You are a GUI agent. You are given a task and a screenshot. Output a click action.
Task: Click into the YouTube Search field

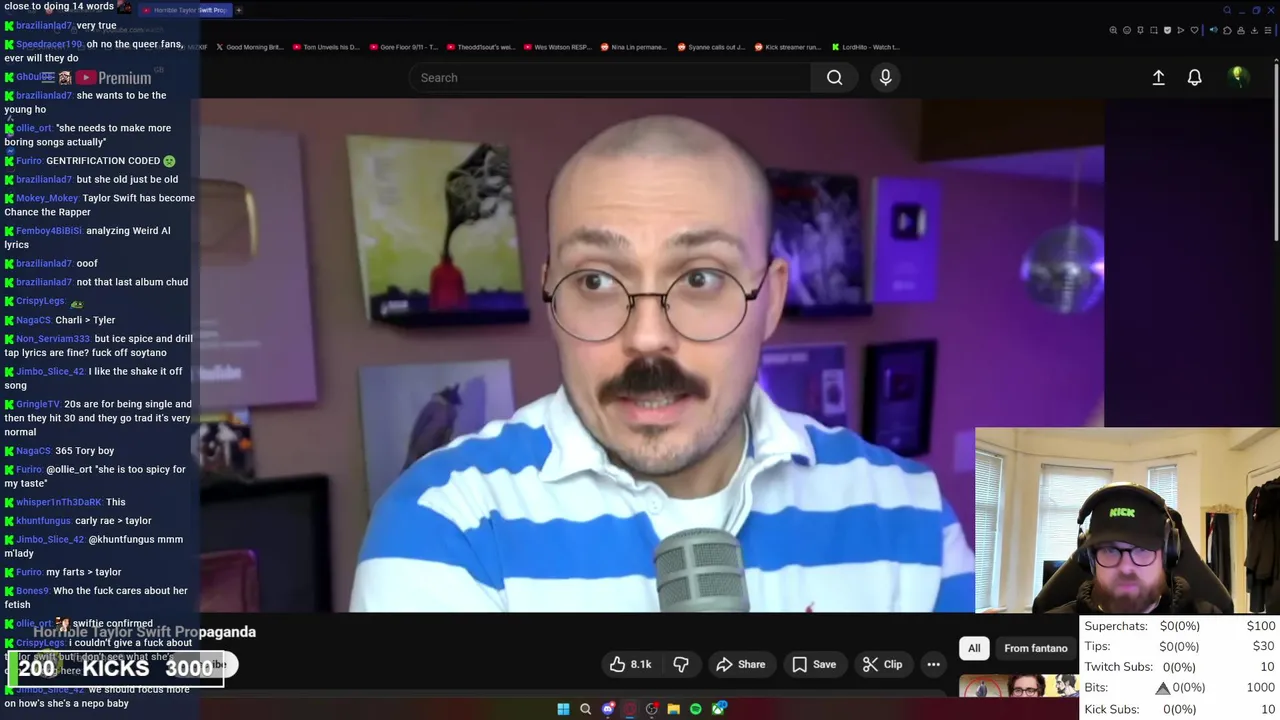point(609,78)
